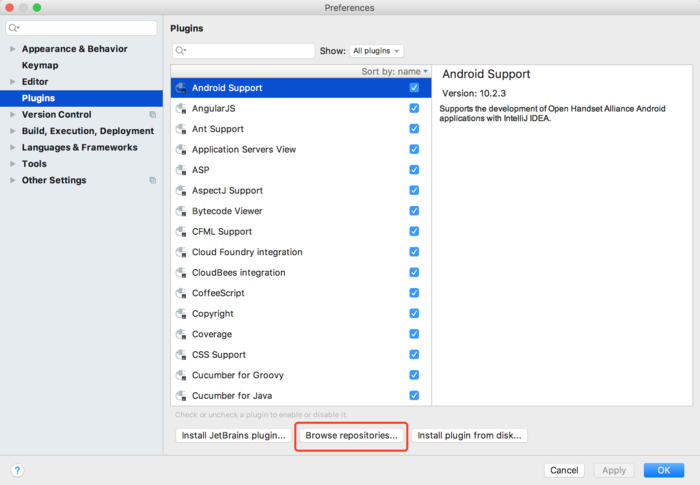
Task: Cancel the Preferences dialog
Action: pos(564,470)
